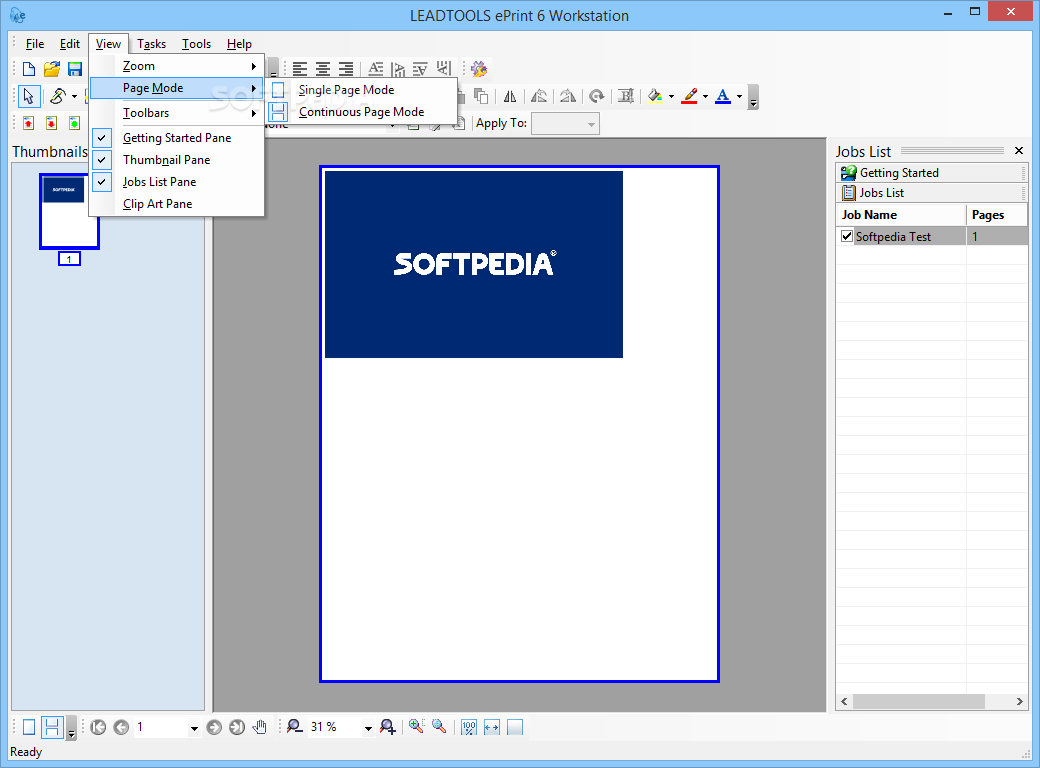Open fill color dropdown arrow
Screen dimensions: 1040x768
[671, 97]
